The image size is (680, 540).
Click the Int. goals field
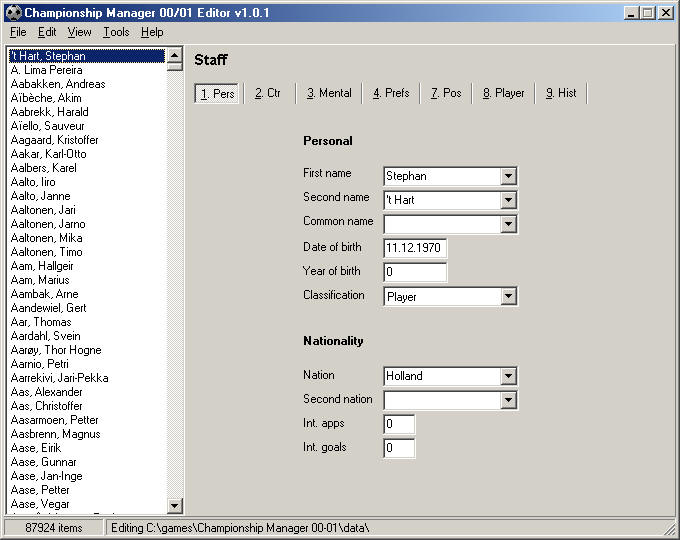[x=399, y=448]
